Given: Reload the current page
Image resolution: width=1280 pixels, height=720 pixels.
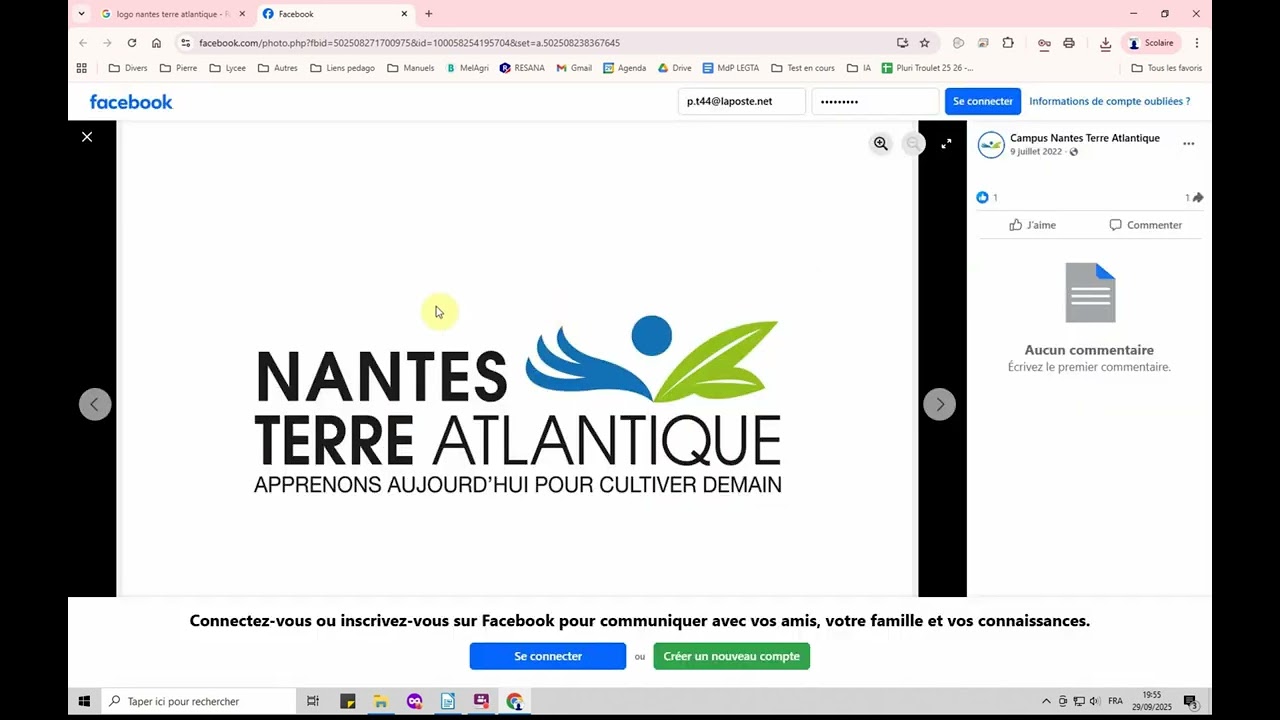Looking at the screenshot, I should coord(131,43).
